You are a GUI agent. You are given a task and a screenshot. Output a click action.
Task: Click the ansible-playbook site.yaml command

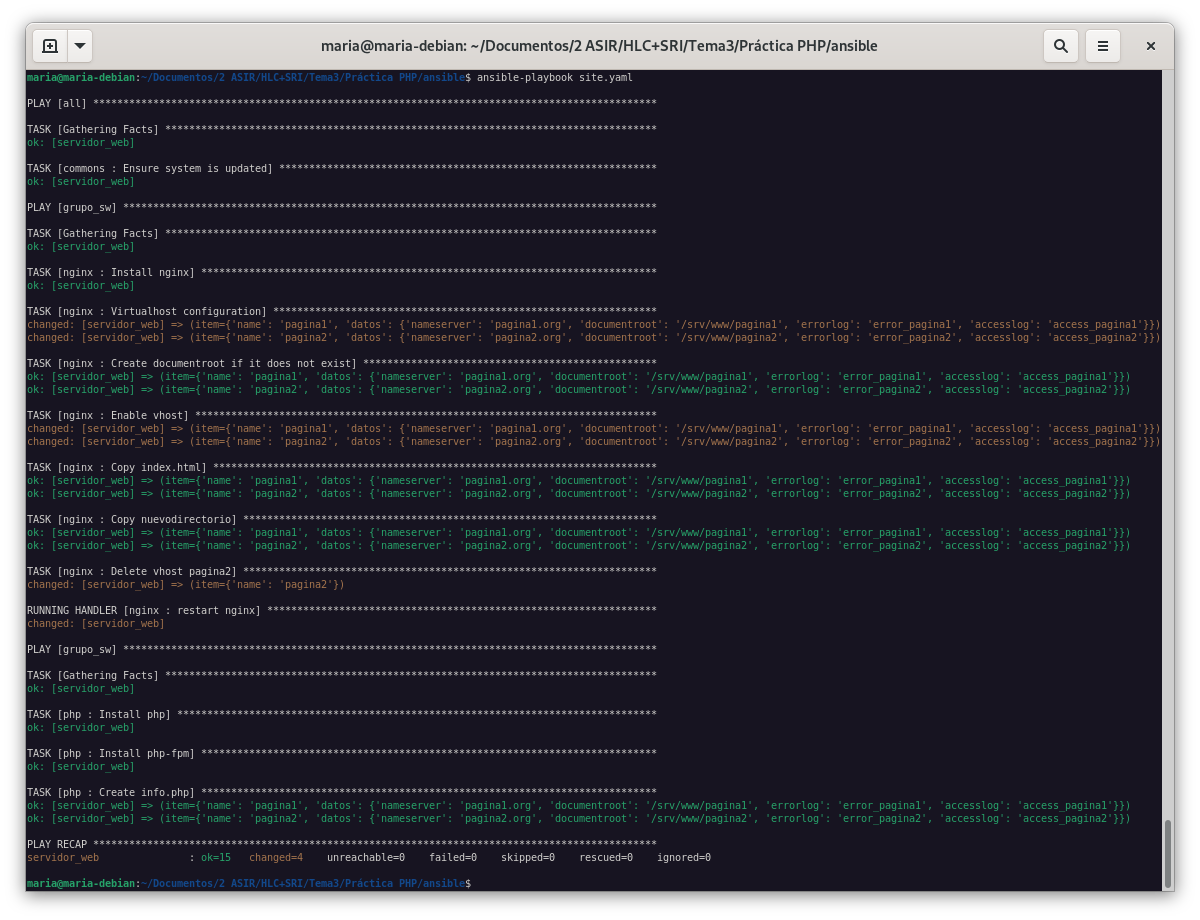(x=555, y=77)
